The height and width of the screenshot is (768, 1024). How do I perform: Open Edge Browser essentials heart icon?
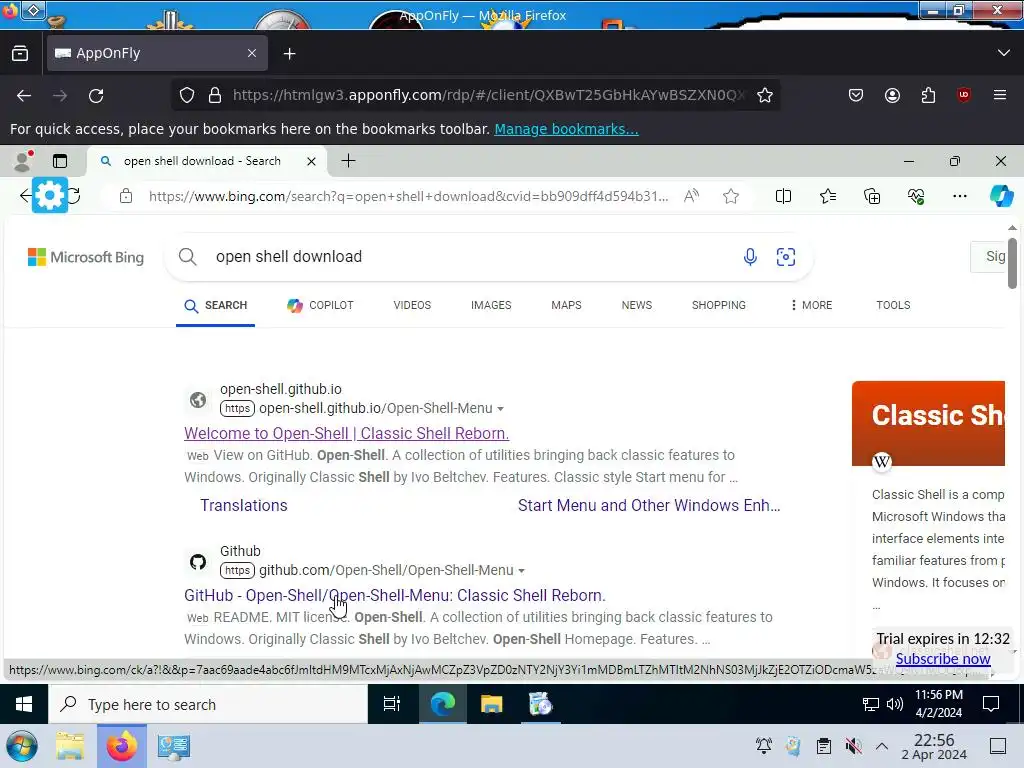916,196
